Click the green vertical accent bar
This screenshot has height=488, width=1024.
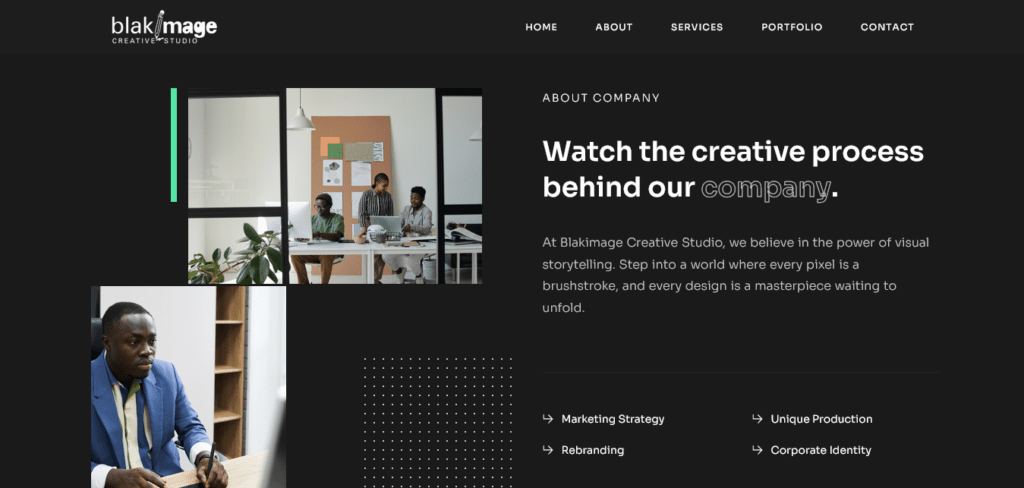click(x=174, y=145)
